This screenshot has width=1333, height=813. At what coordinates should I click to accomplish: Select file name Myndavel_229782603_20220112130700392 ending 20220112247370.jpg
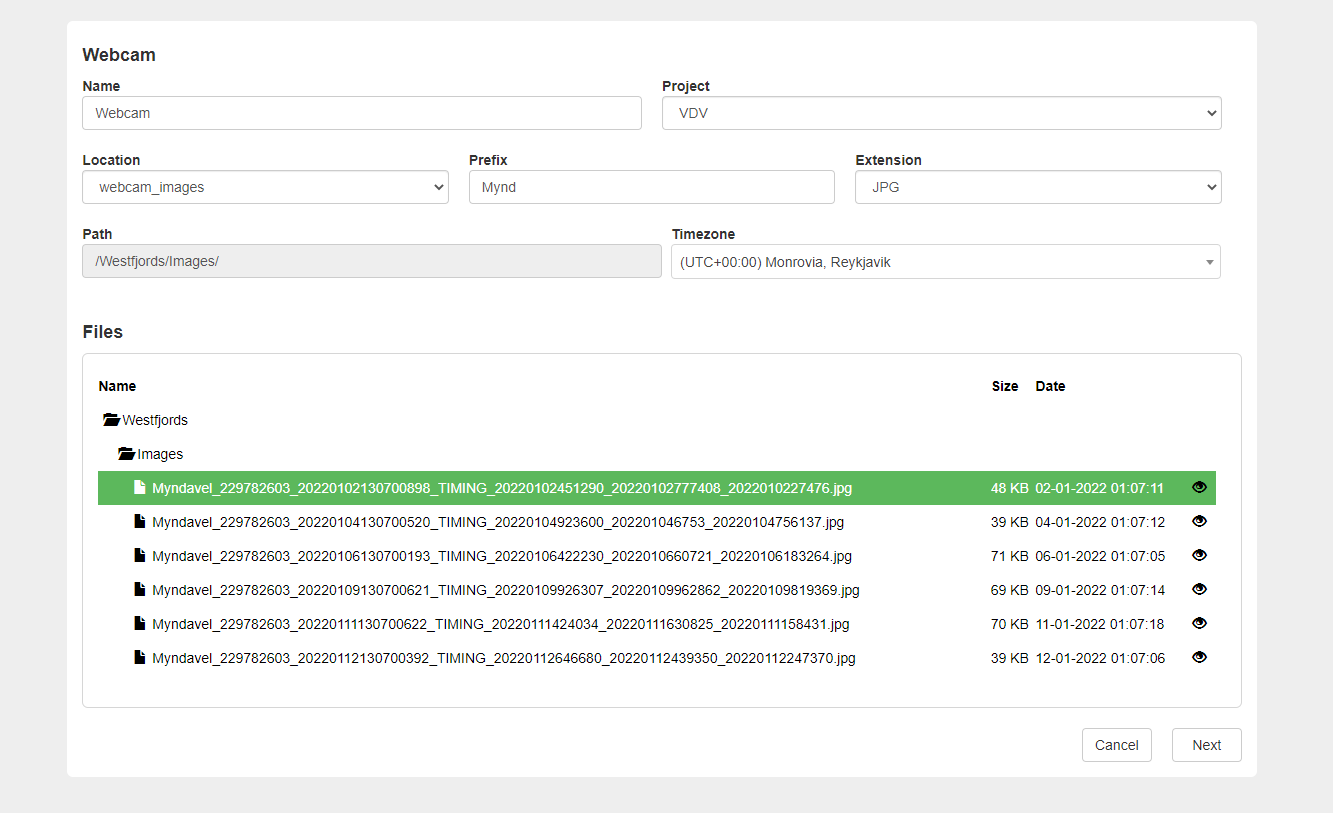(x=504, y=658)
